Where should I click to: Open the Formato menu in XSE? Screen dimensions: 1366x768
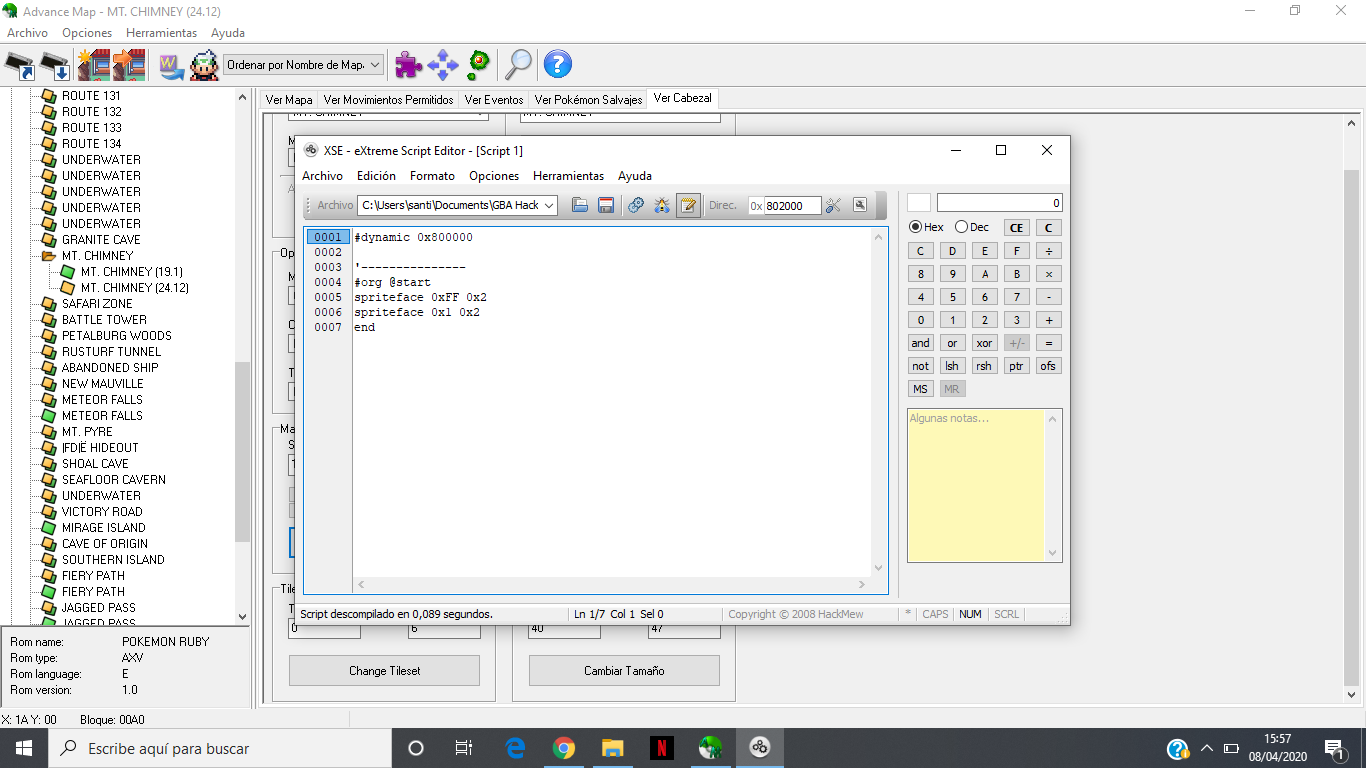pyautogui.click(x=432, y=176)
